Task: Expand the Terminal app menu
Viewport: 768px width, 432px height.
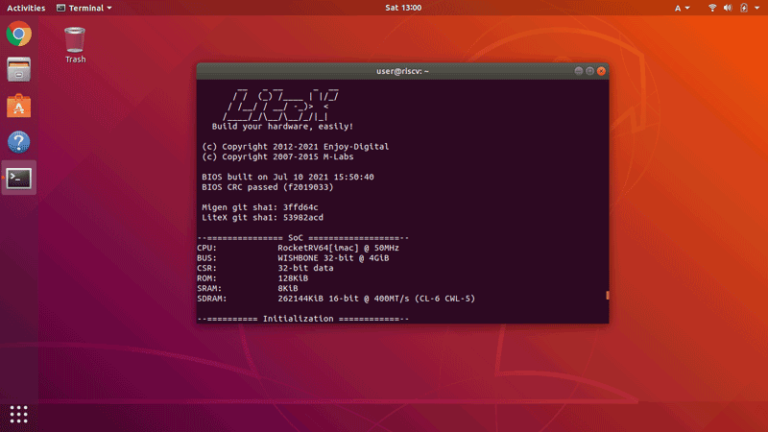Action: [x=85, y=7]
